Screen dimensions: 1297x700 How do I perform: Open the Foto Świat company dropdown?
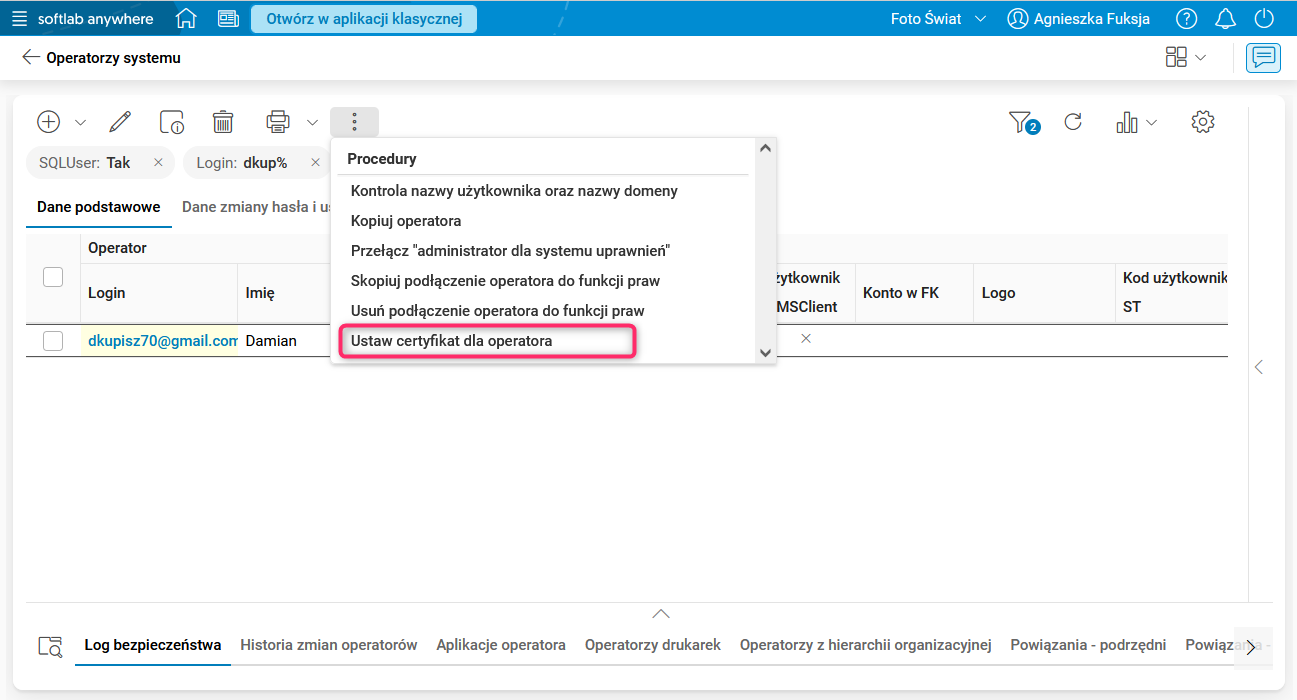pyautogui.click(x=938, y=19)
